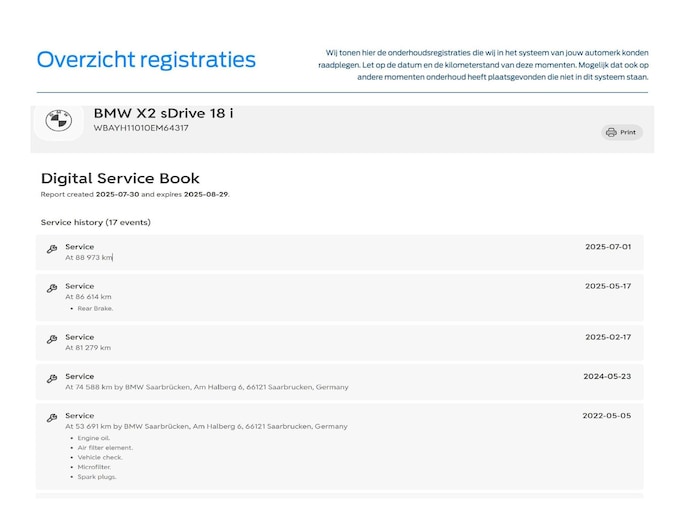Click the Overzicht registraties heading
This screenshot has width=685, height=513.
[x=146, y=59]
